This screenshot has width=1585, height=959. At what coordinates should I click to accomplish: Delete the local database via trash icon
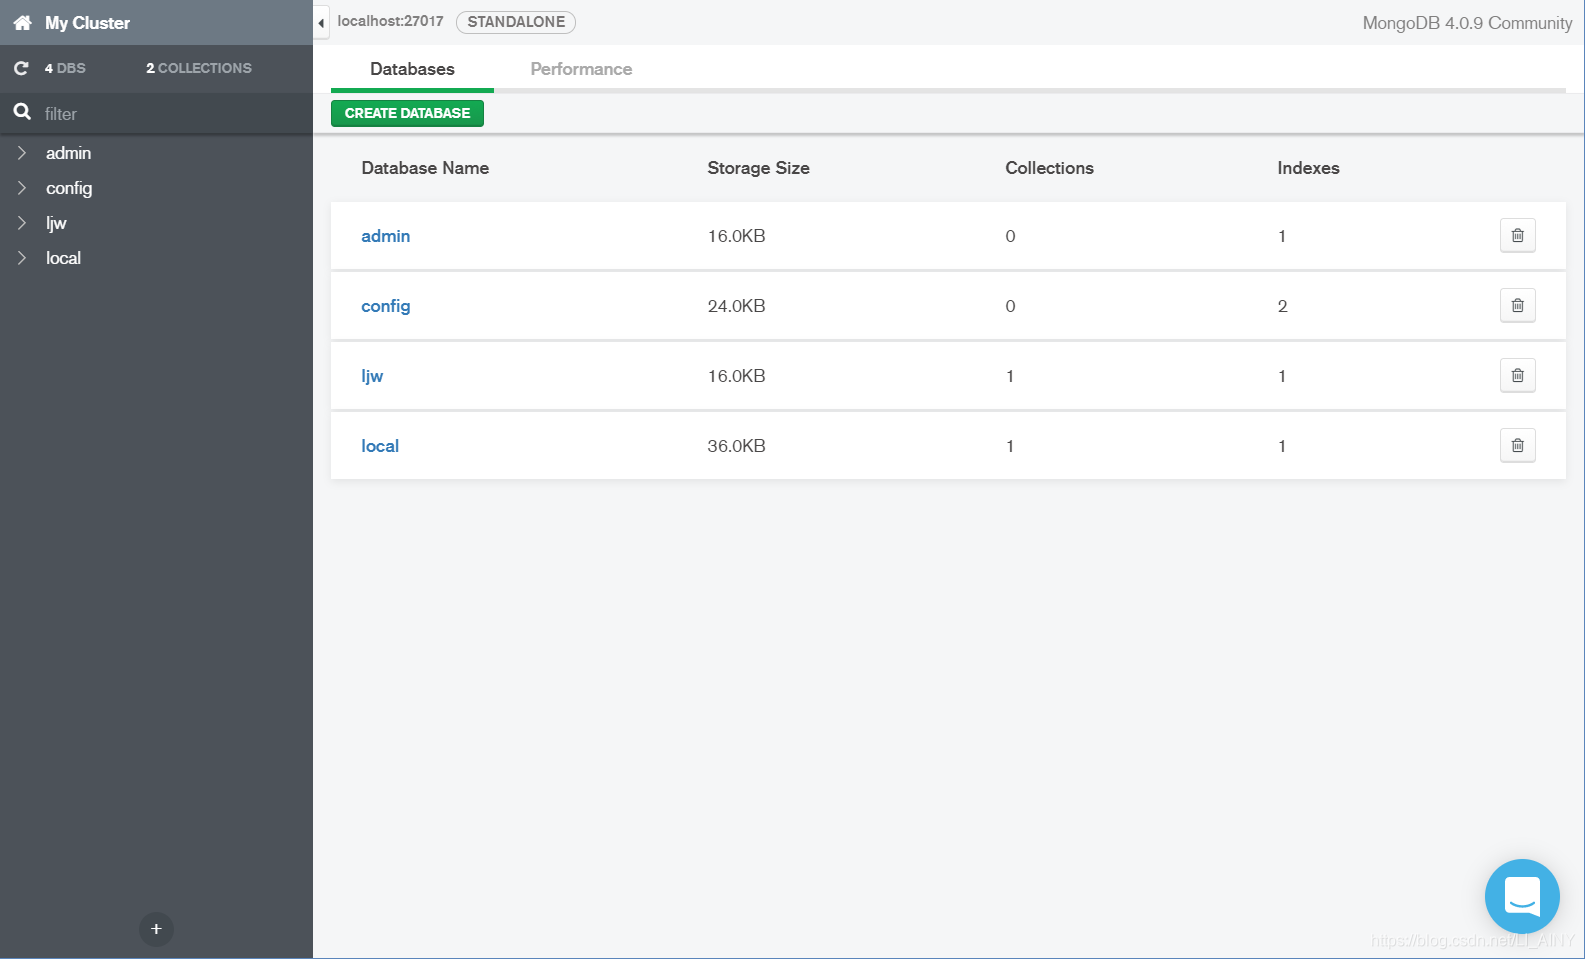pyautogui.click(x=1517, y=445)
